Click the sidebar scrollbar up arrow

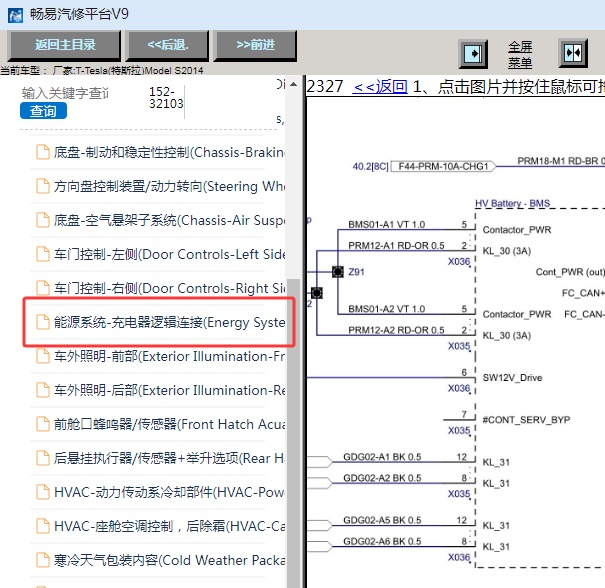294,84
